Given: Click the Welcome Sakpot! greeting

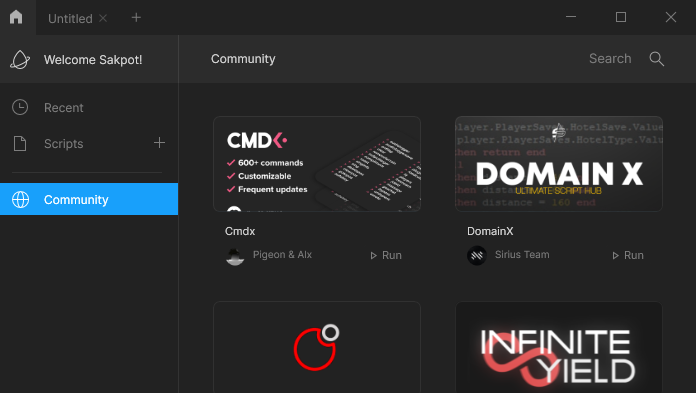Looking at the screenshot, I should pos(93,60).
